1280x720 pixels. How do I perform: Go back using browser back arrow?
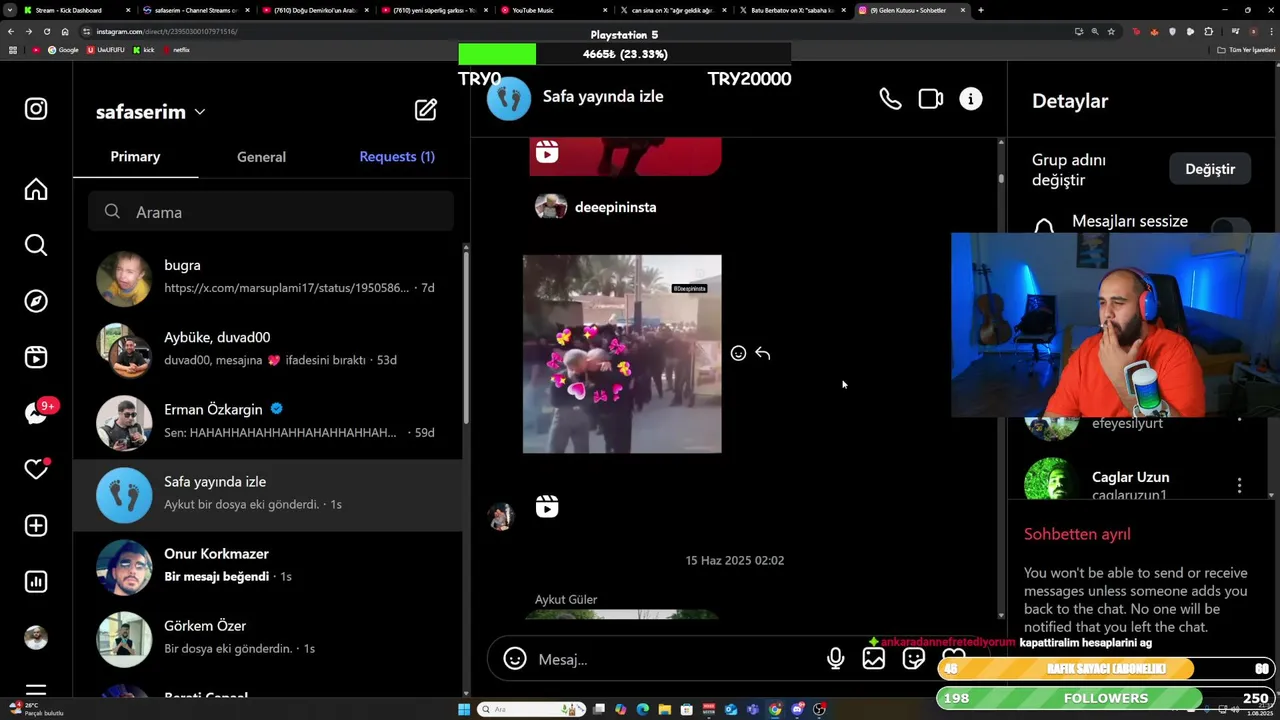pyautogui.click(x=11, y=31)
